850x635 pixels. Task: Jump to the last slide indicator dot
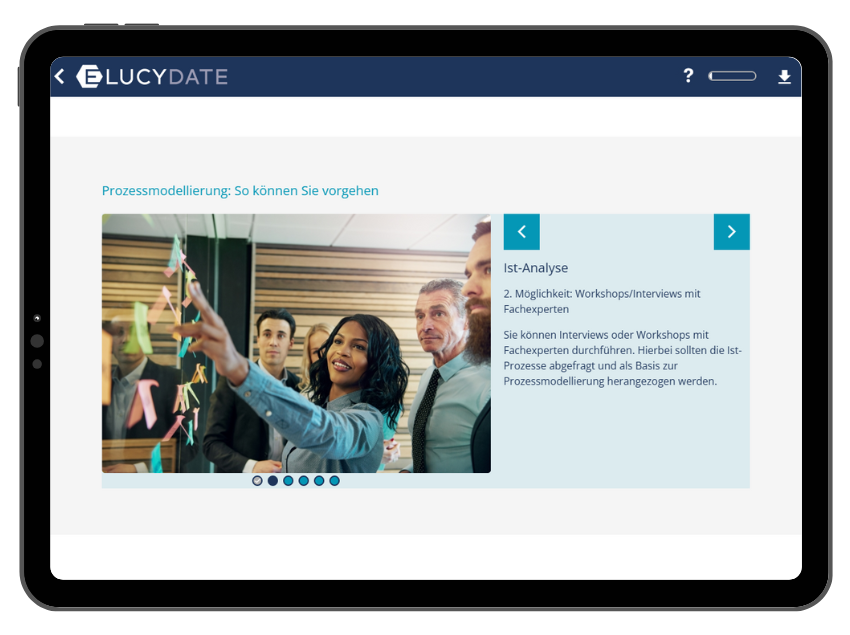[x=334, y=481]
